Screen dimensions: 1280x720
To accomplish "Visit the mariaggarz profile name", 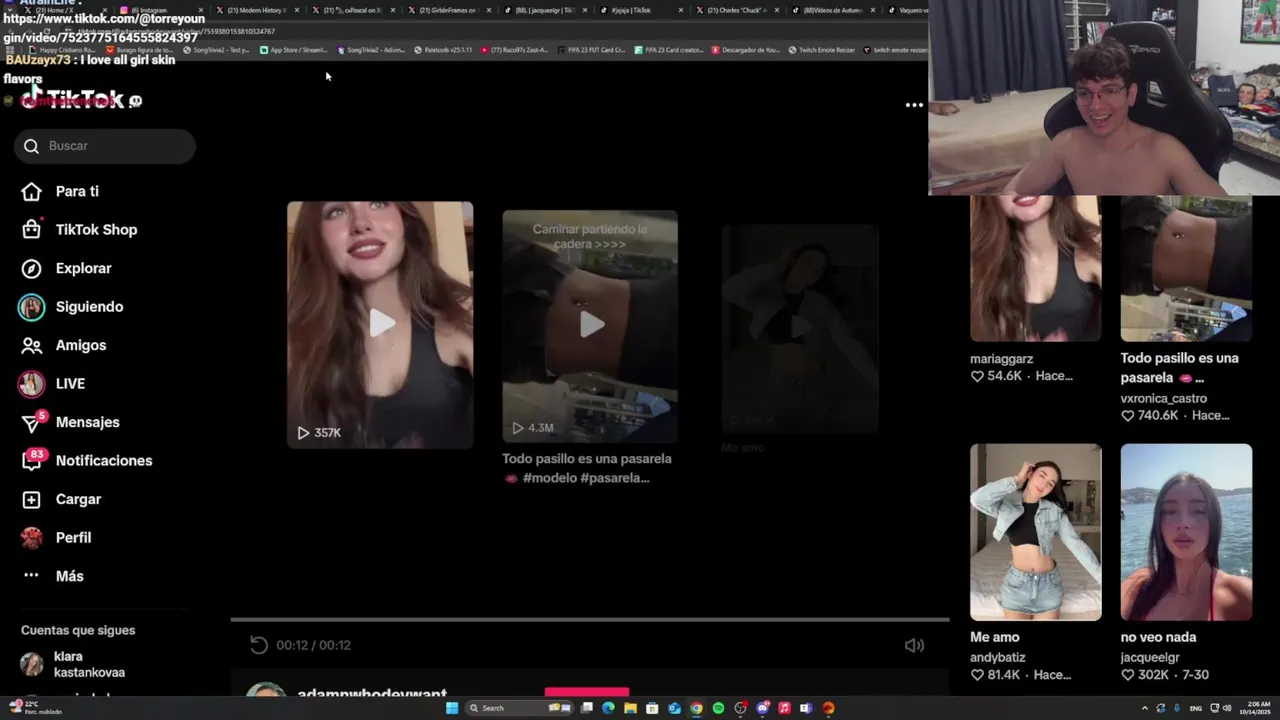I will coord(1001,359).
